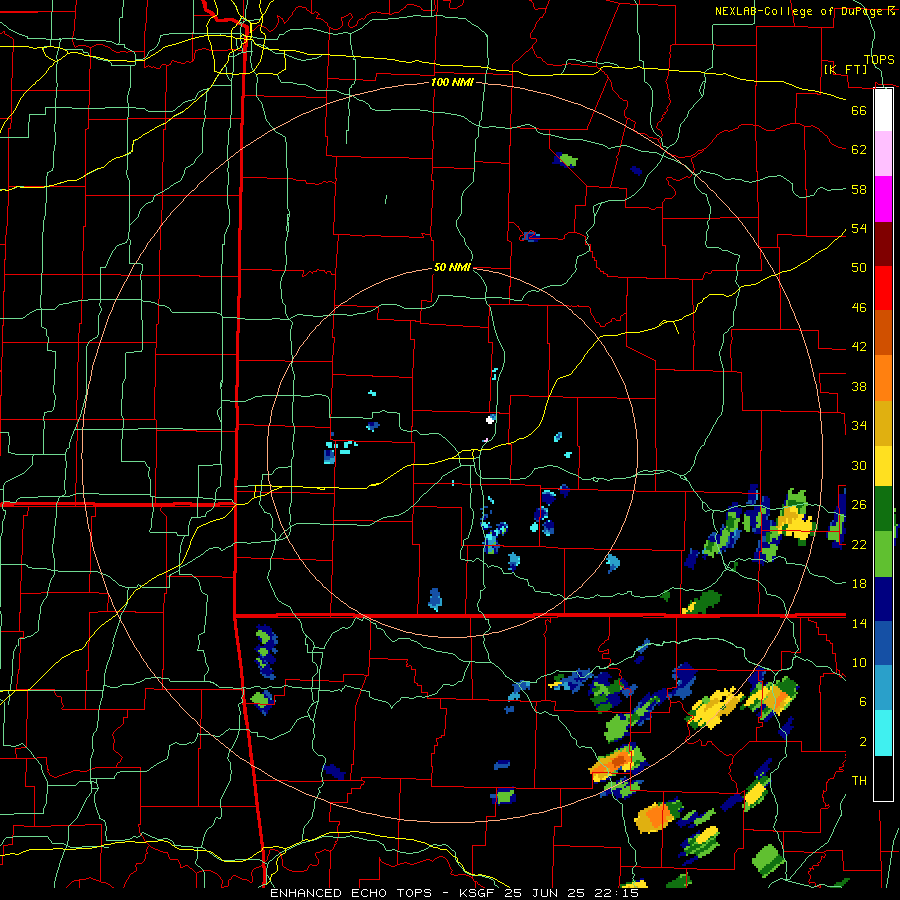Image resolution: width=900 pixels, height=900 pixels.
Task: Select the light green legend swatch
Action: (883, 554)
